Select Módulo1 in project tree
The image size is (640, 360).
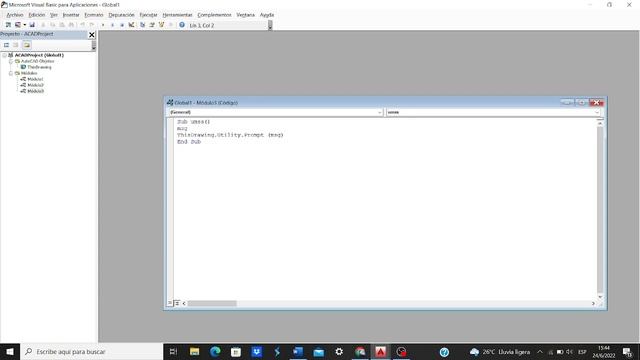coord(35,79)
